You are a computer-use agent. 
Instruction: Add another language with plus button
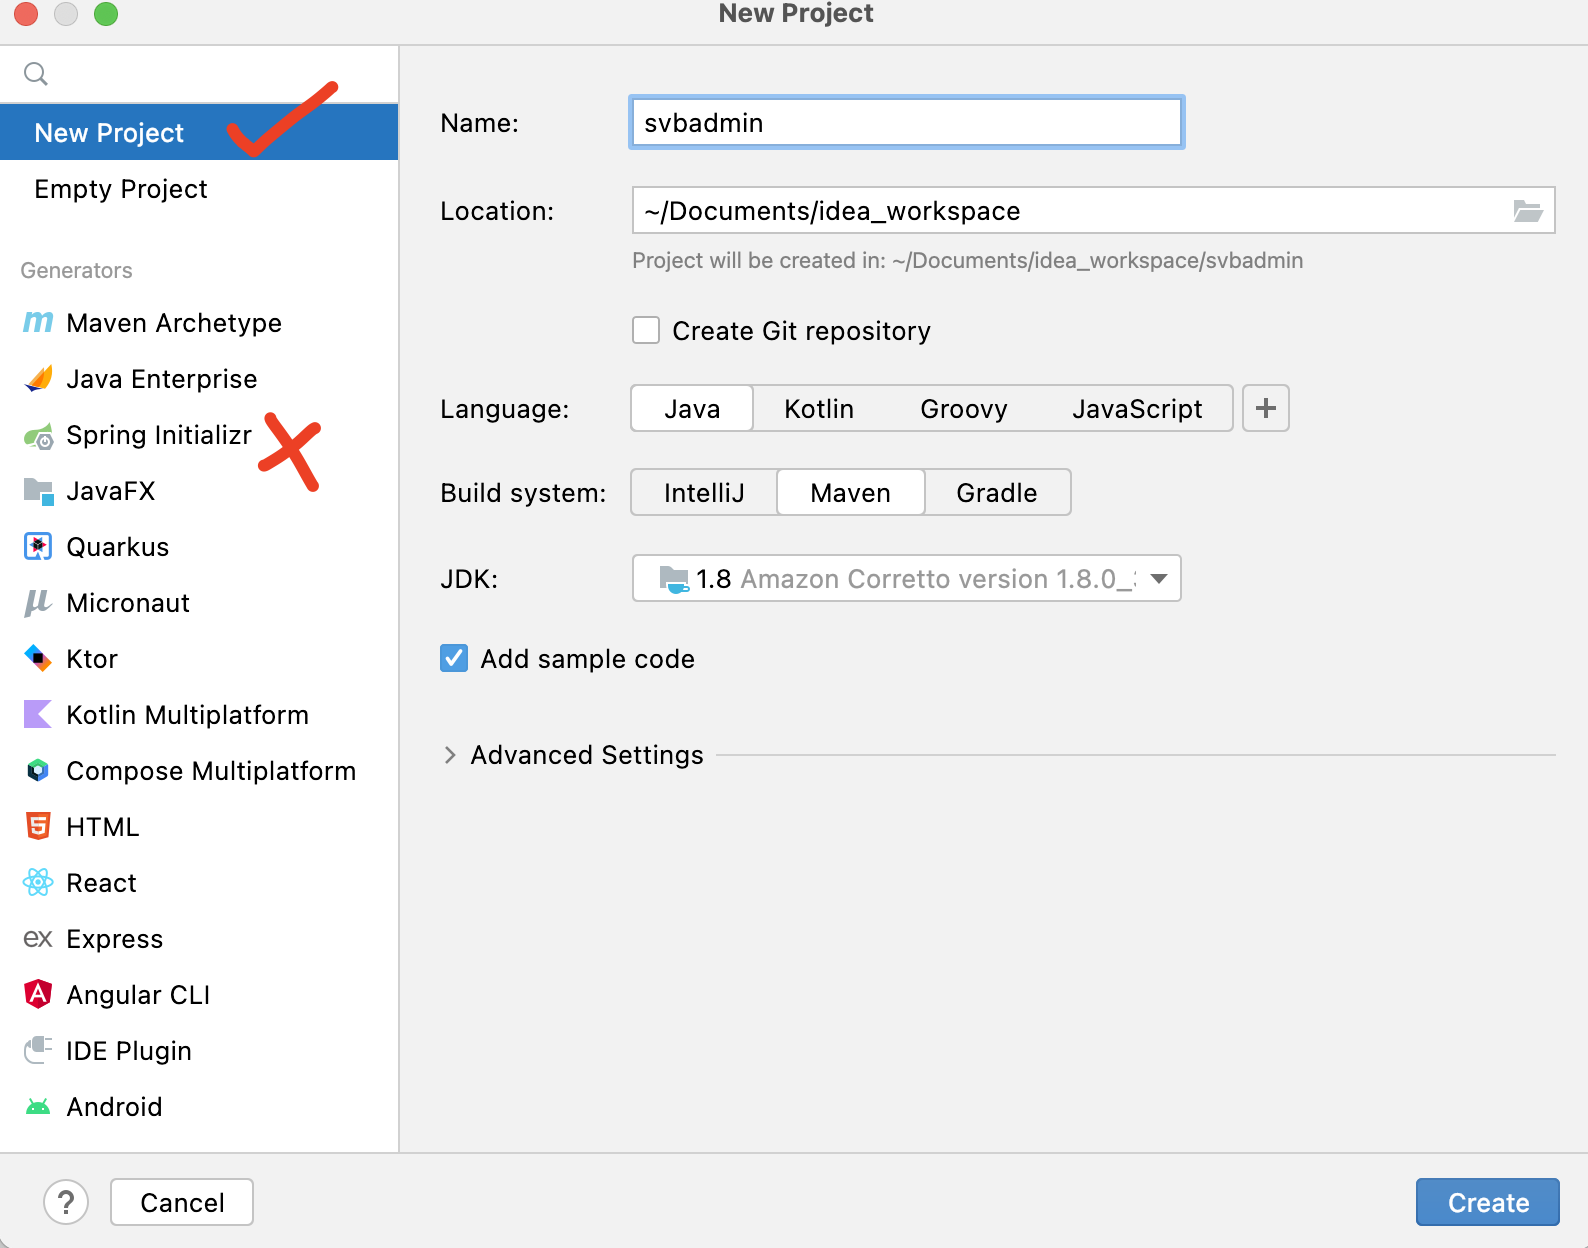1266,408
